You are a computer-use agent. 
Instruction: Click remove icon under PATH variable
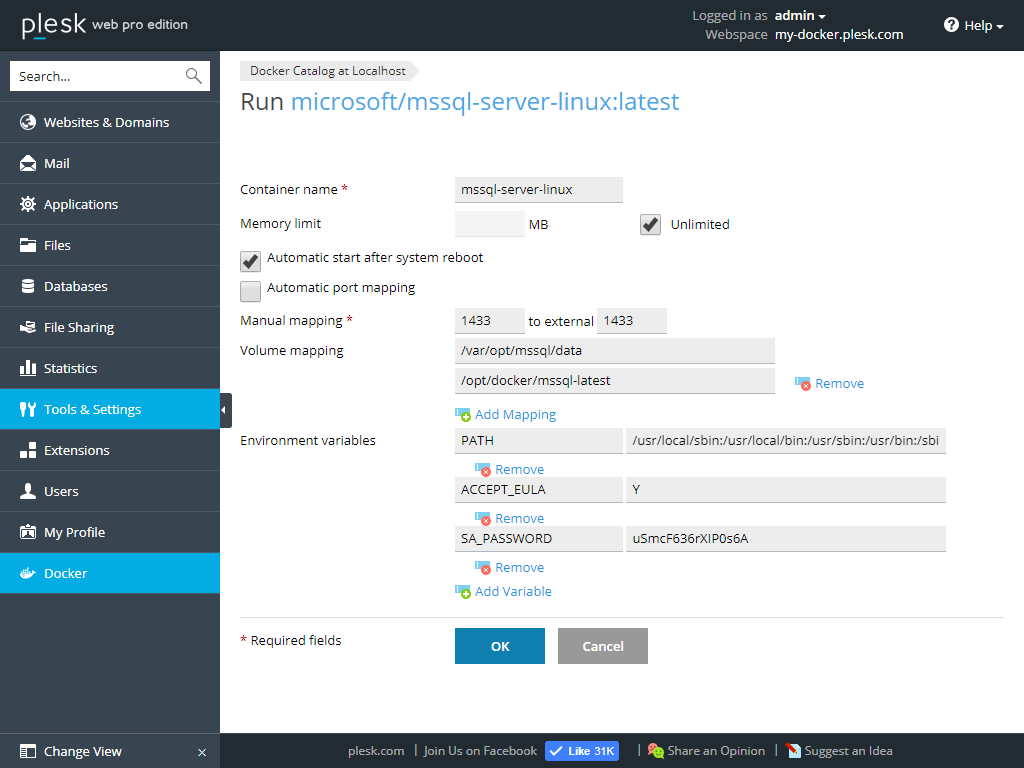pyautogui.click(x=483, y=470)
